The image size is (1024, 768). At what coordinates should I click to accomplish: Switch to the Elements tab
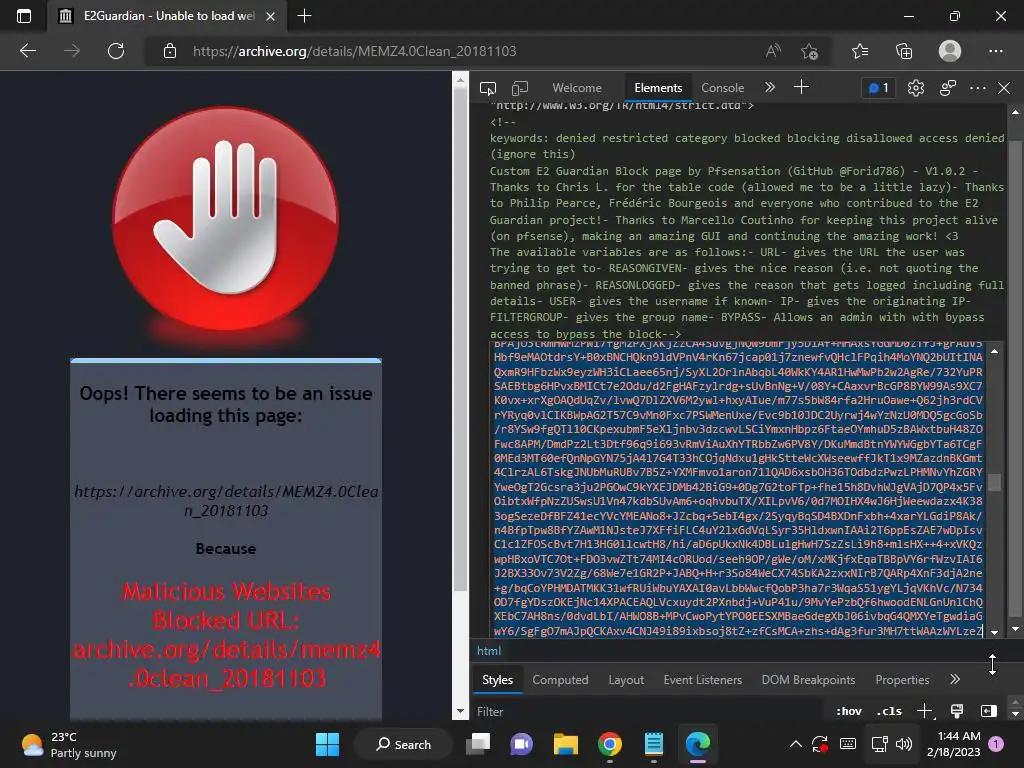tap(658, 88)
